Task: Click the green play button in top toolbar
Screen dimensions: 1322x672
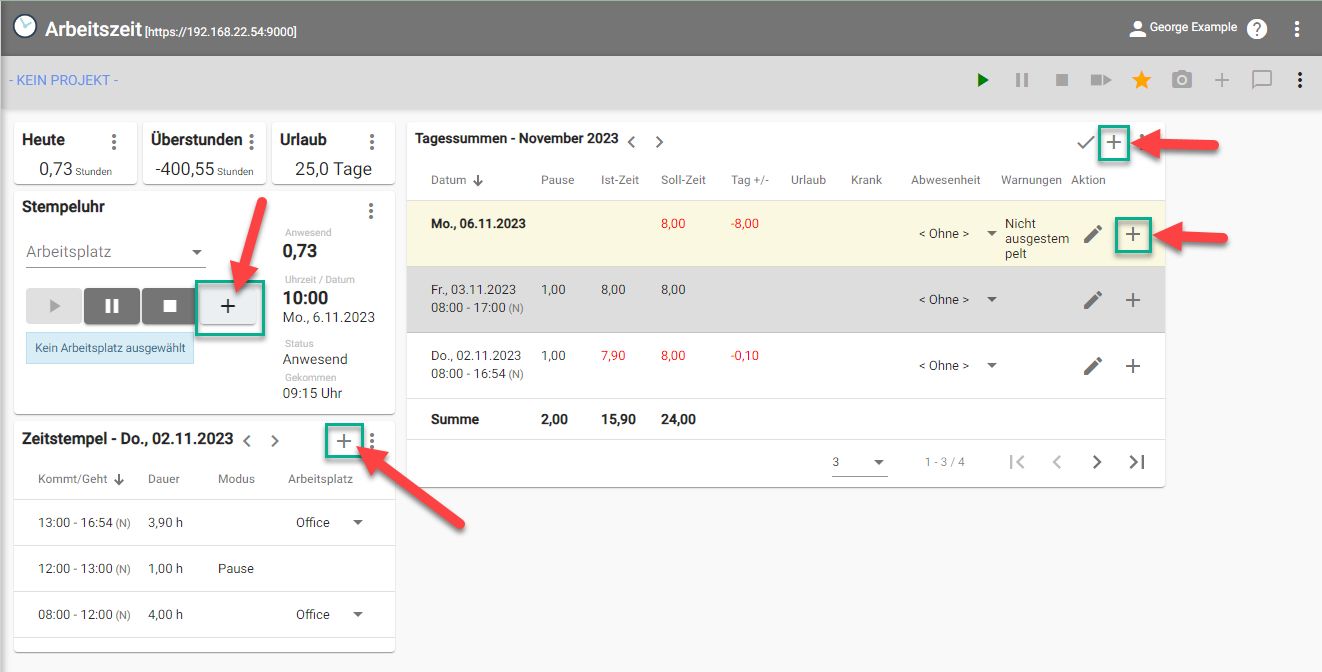Action: point(983,80)
